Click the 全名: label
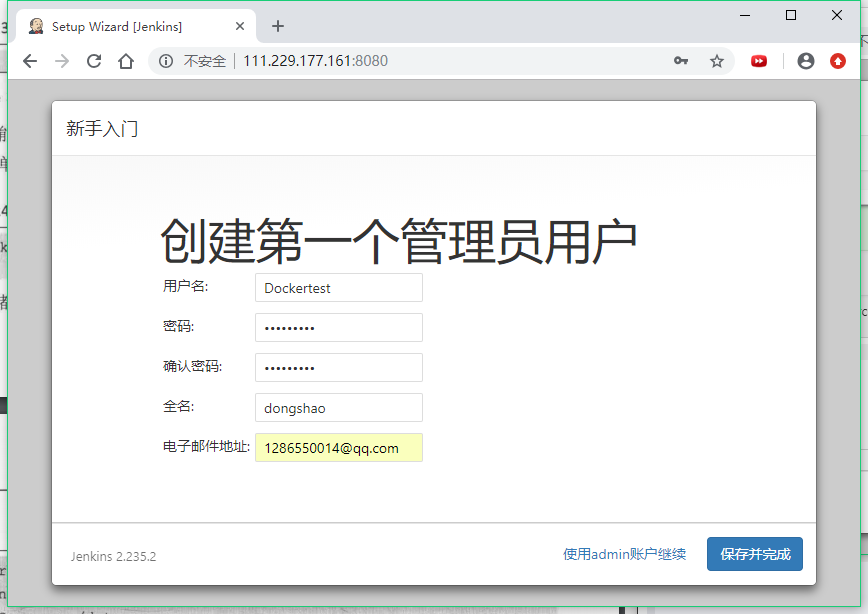868x614 pixels. pos(178,406)
